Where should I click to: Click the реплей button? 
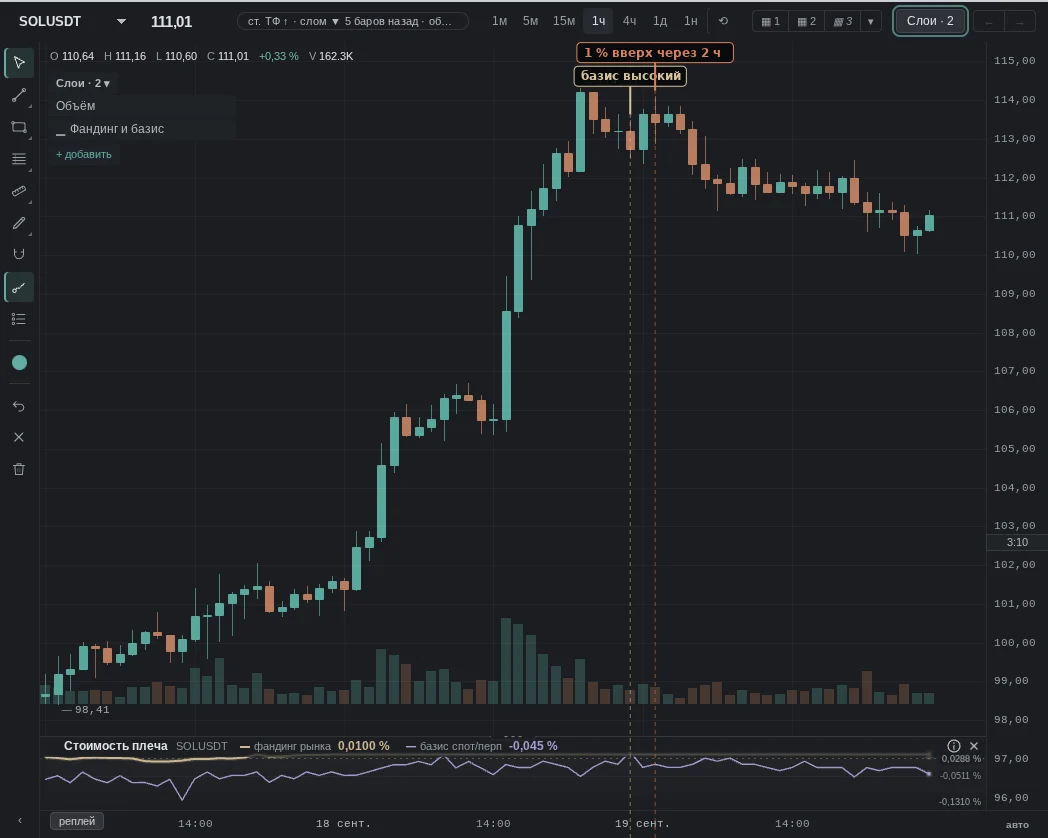pyautogui.click(x=77, y=821)
